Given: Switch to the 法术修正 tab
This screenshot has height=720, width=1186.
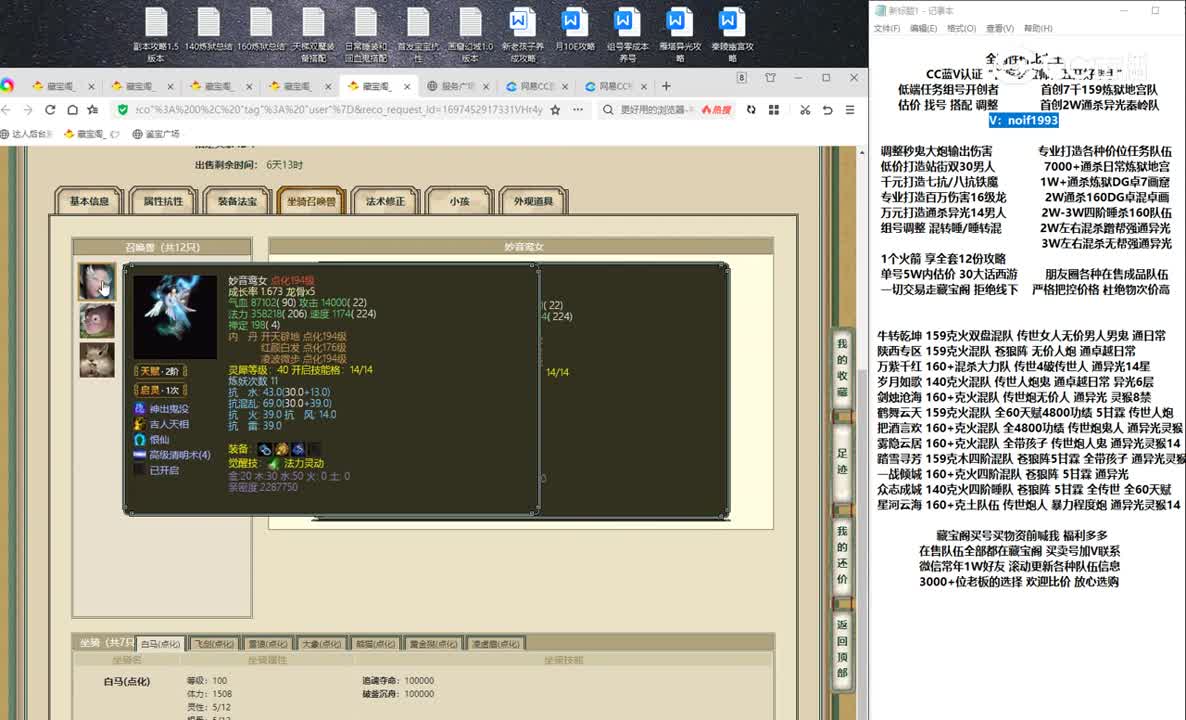Looking at the screenshot, I should tap(386, 201).
